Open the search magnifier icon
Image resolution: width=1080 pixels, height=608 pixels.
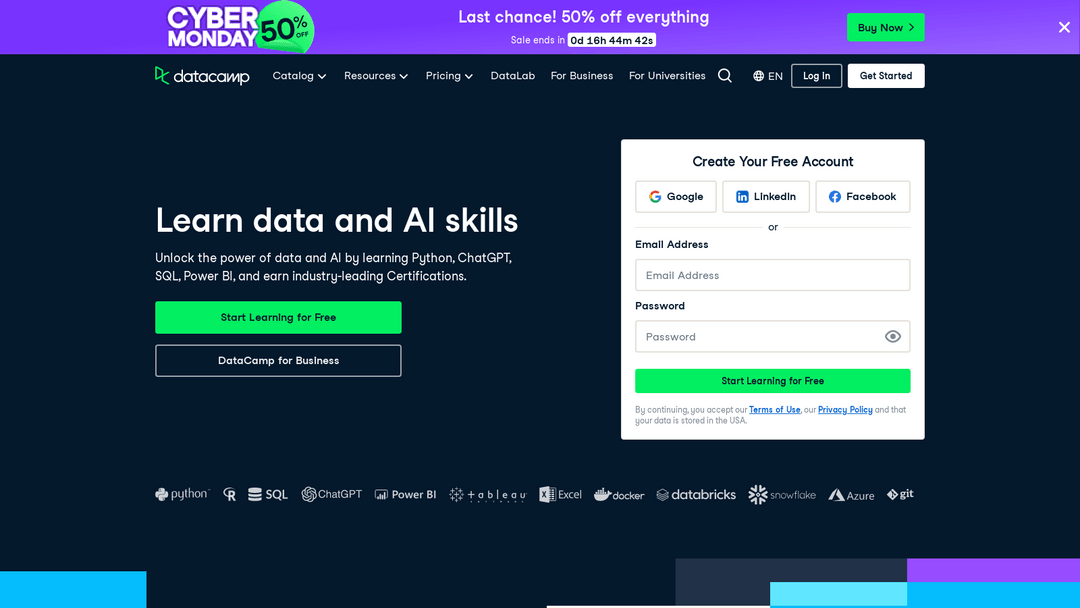click(725, 76)
